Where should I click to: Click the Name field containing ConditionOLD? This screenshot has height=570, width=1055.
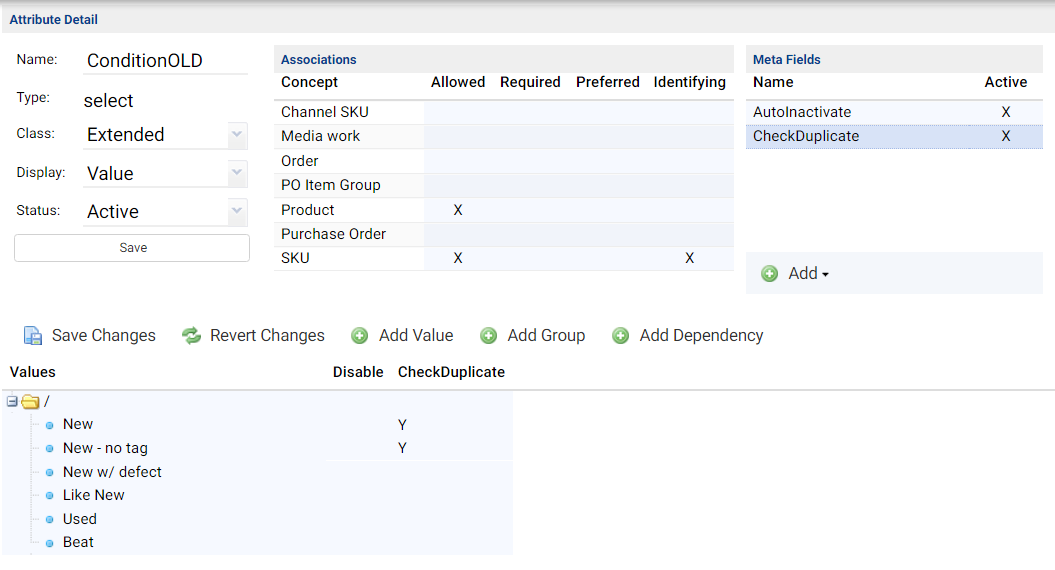coord(166,61)
